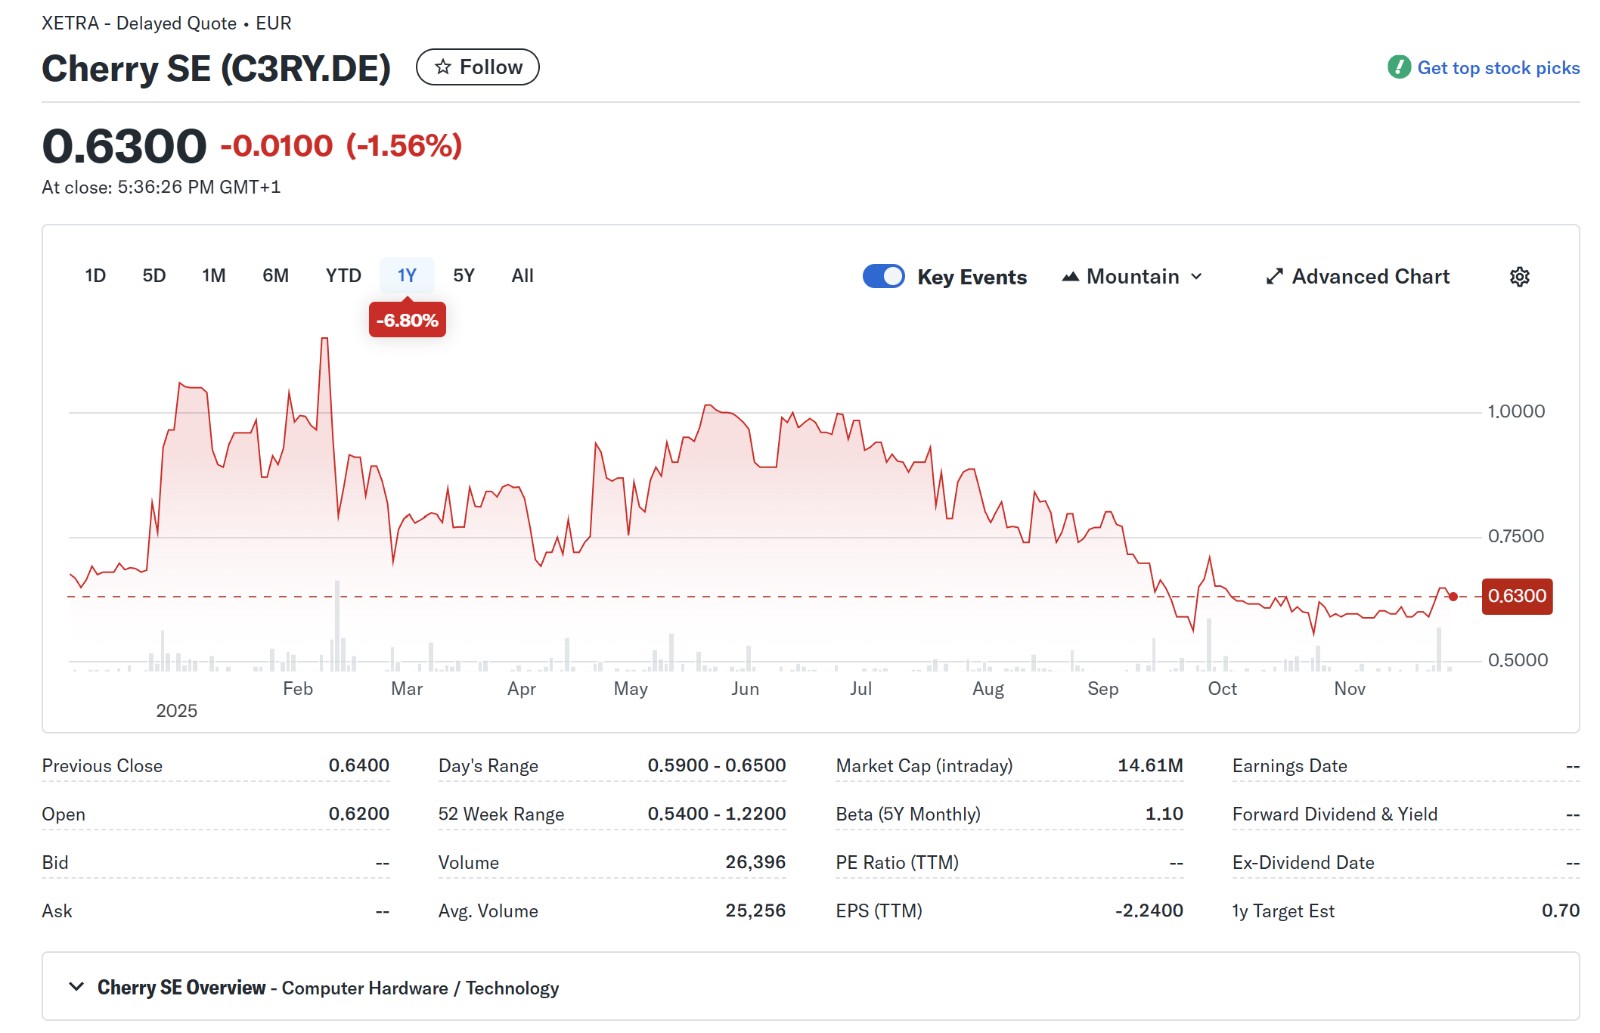
Task: Switch chart to 5D range
Action: [154, 276]
